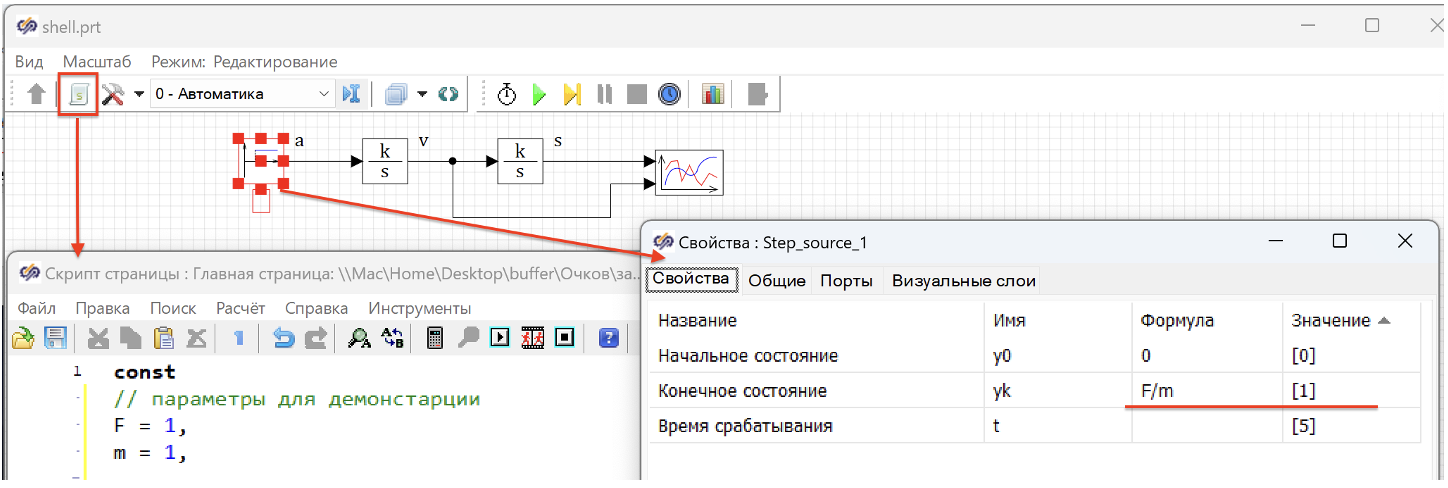1448x488 pixels.
Task: Click the teal angle brackets icon
Action: click(x=448, y=94)
